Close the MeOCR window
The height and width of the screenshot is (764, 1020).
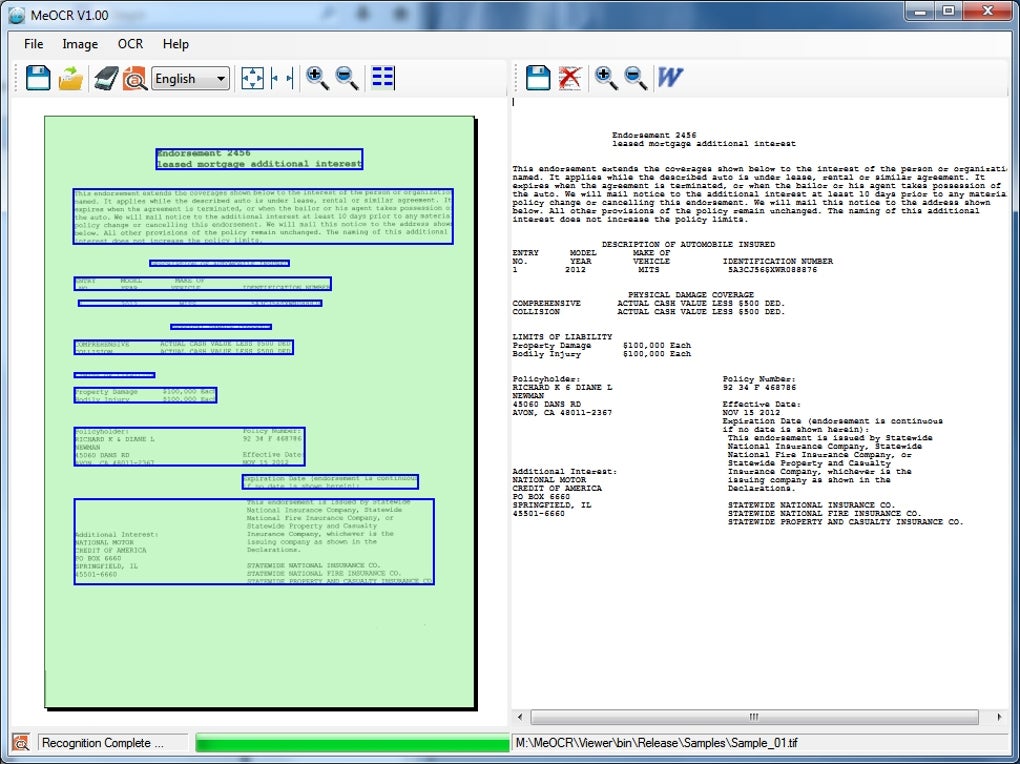[x=987, y=11]
